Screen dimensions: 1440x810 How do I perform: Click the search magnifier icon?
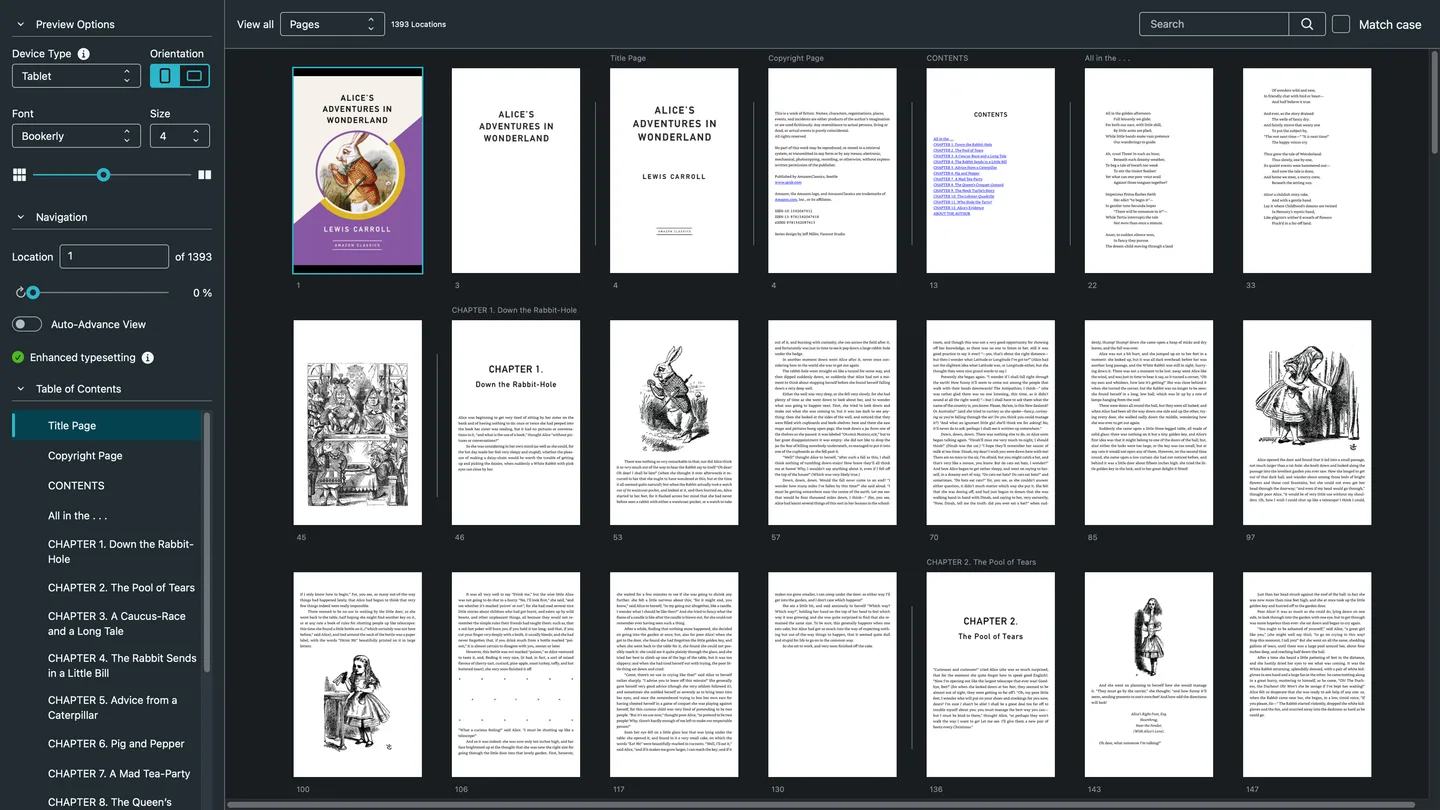1307,24
